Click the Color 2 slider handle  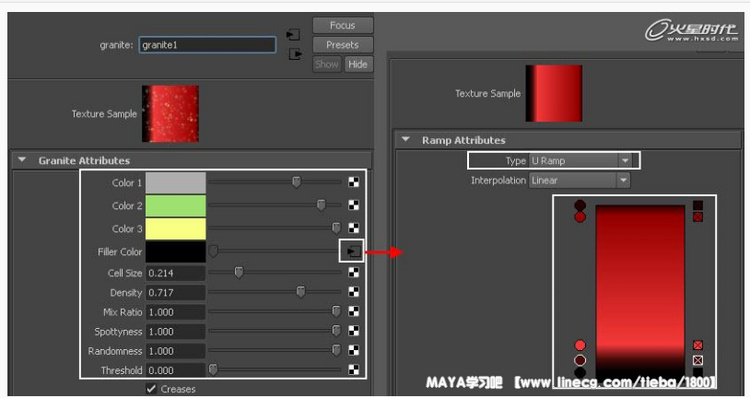(x=321, y=205)
